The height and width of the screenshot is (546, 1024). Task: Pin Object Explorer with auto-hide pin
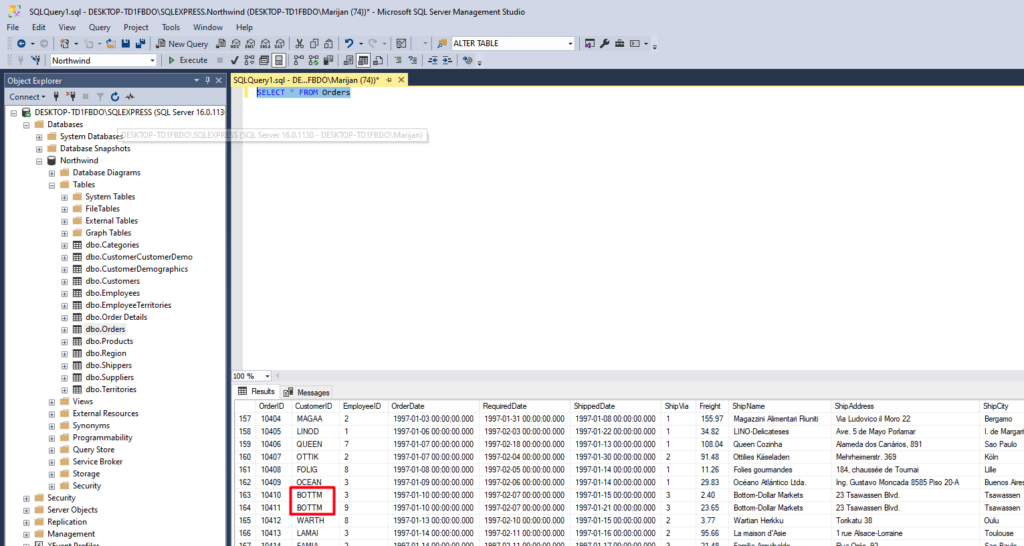point(208,80)
